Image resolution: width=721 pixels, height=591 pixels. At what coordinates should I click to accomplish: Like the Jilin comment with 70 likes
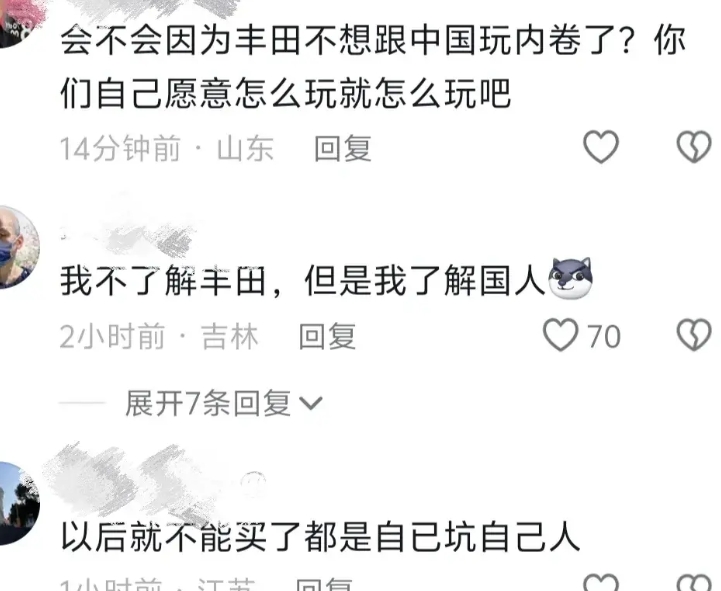click(x=561, y=335)
